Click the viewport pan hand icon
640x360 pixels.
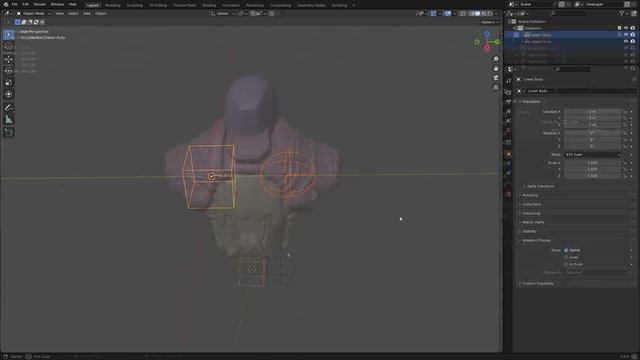coord(496,69)
